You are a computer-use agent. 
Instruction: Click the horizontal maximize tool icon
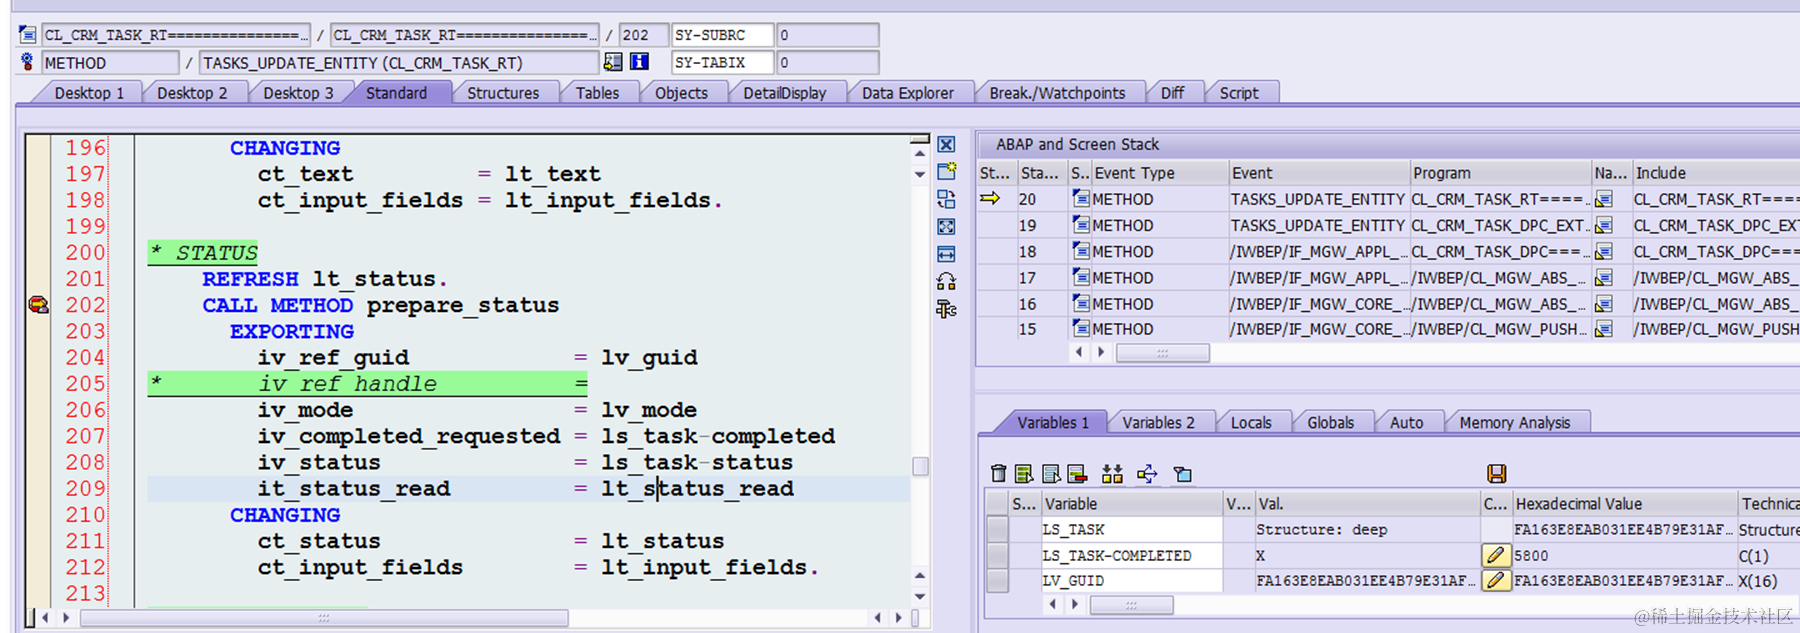[946, 254]
